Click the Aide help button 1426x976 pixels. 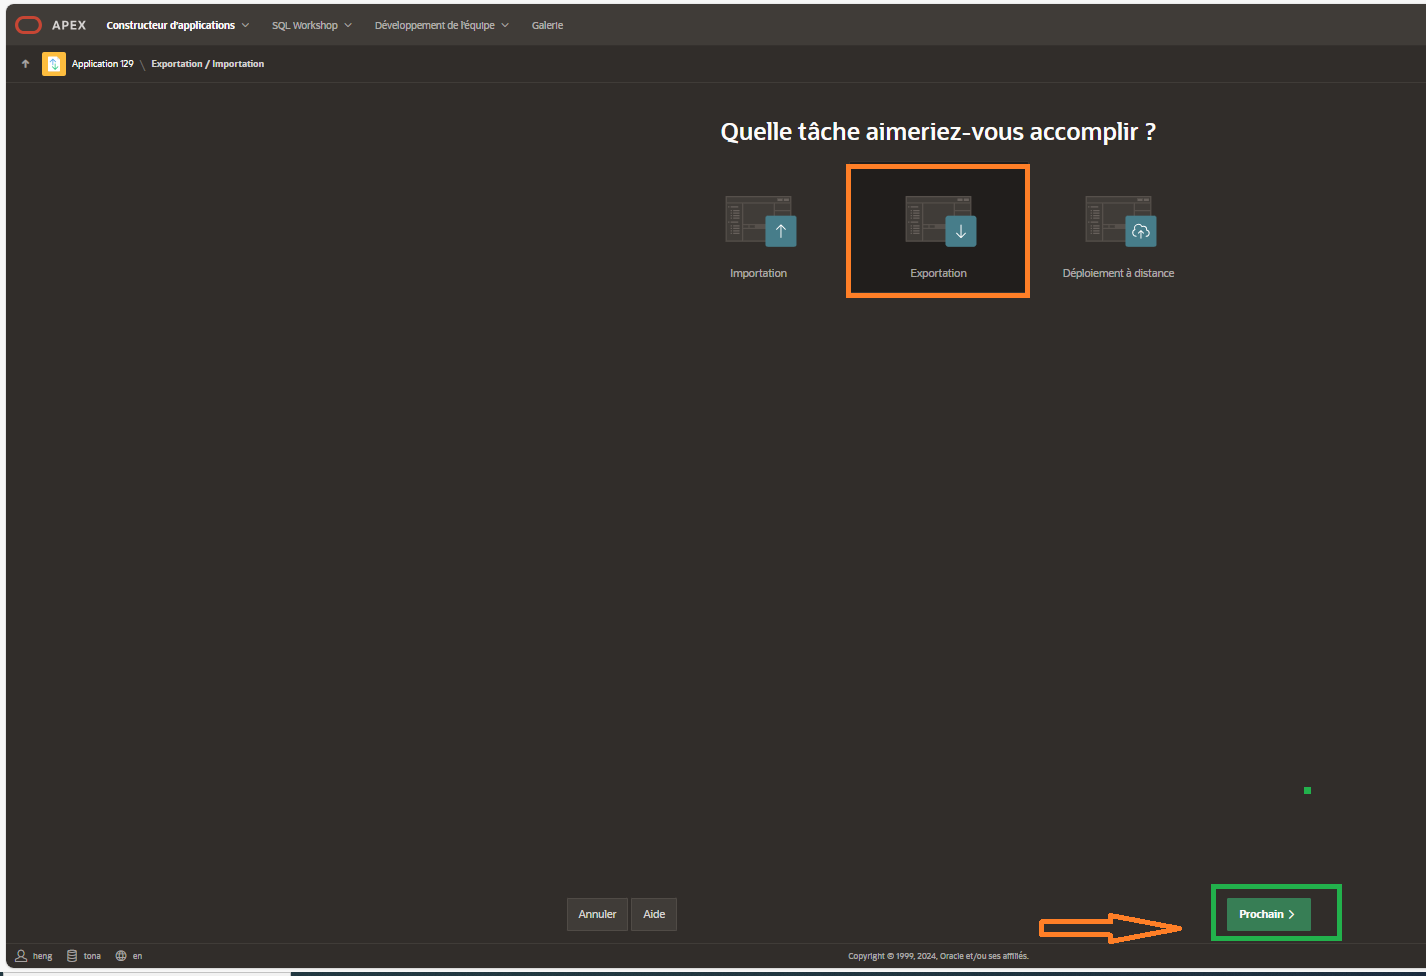(x=654, y=914)
